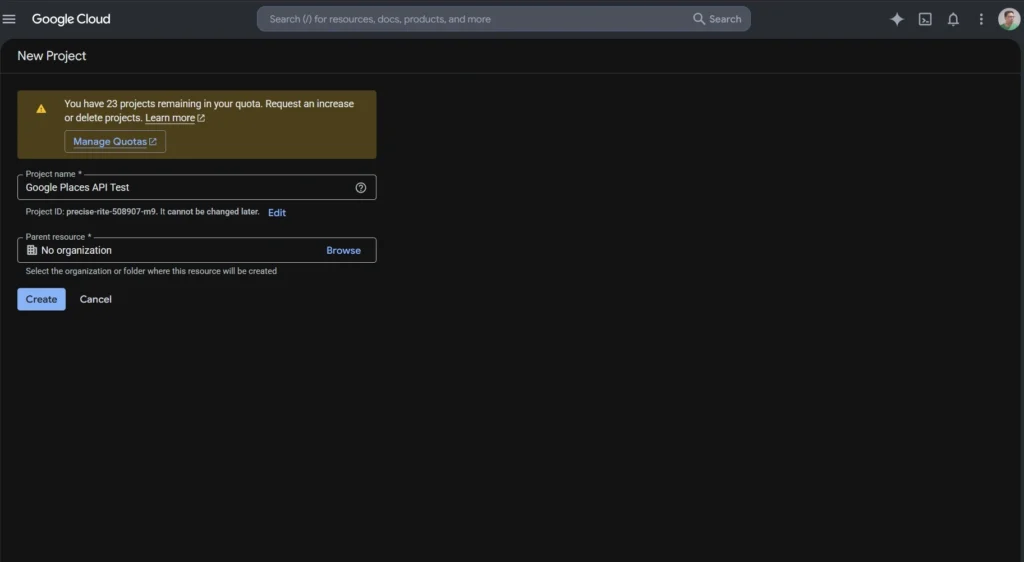Open the three-dot settings menu

coord(981,19)
